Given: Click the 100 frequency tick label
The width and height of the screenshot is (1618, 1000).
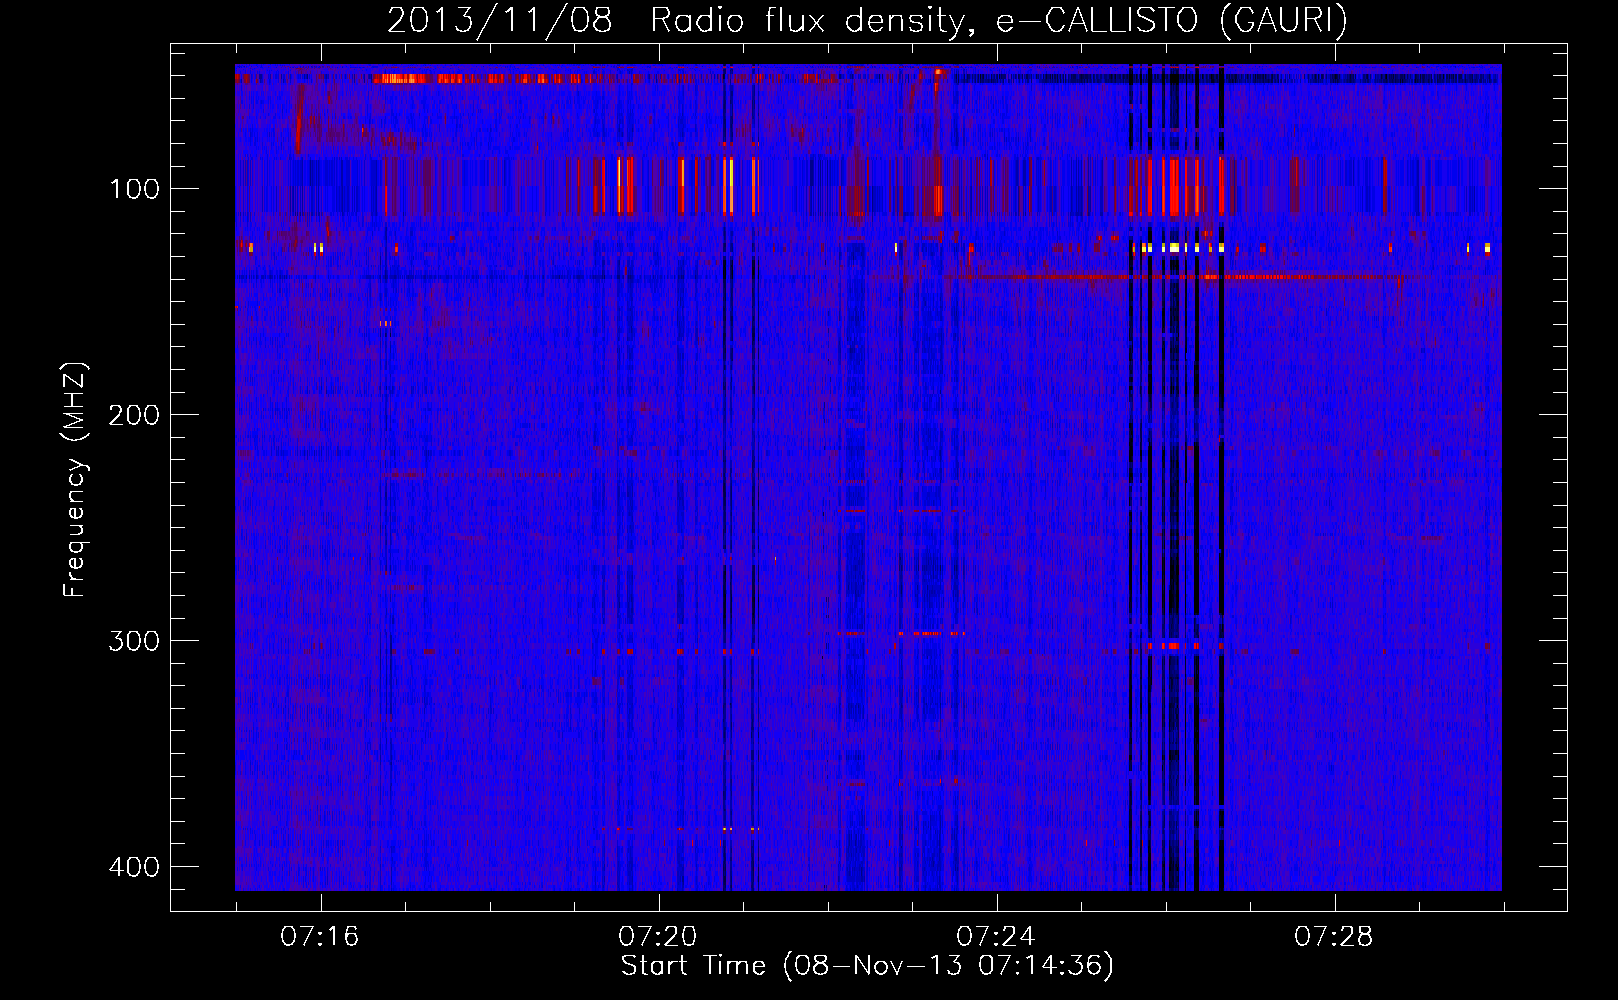Looking at the screenshot, I should point(134,189).
